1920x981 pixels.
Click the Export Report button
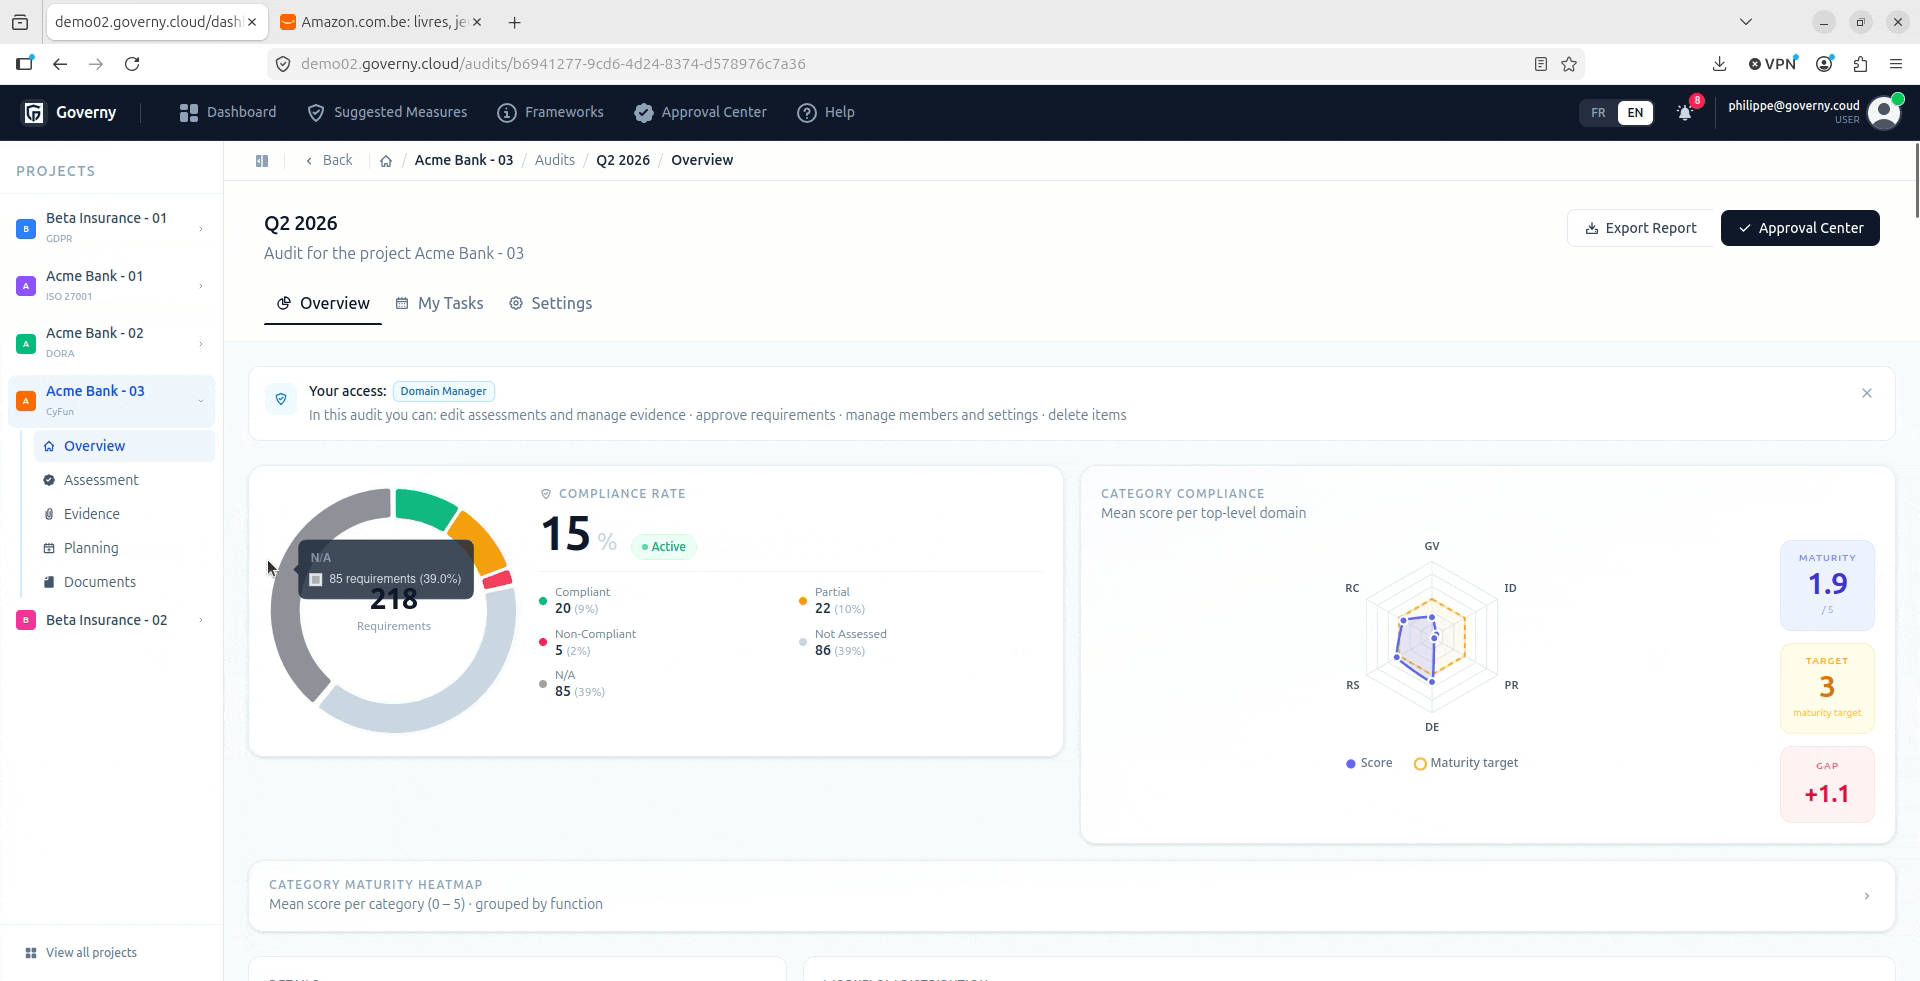point(1641,228)
